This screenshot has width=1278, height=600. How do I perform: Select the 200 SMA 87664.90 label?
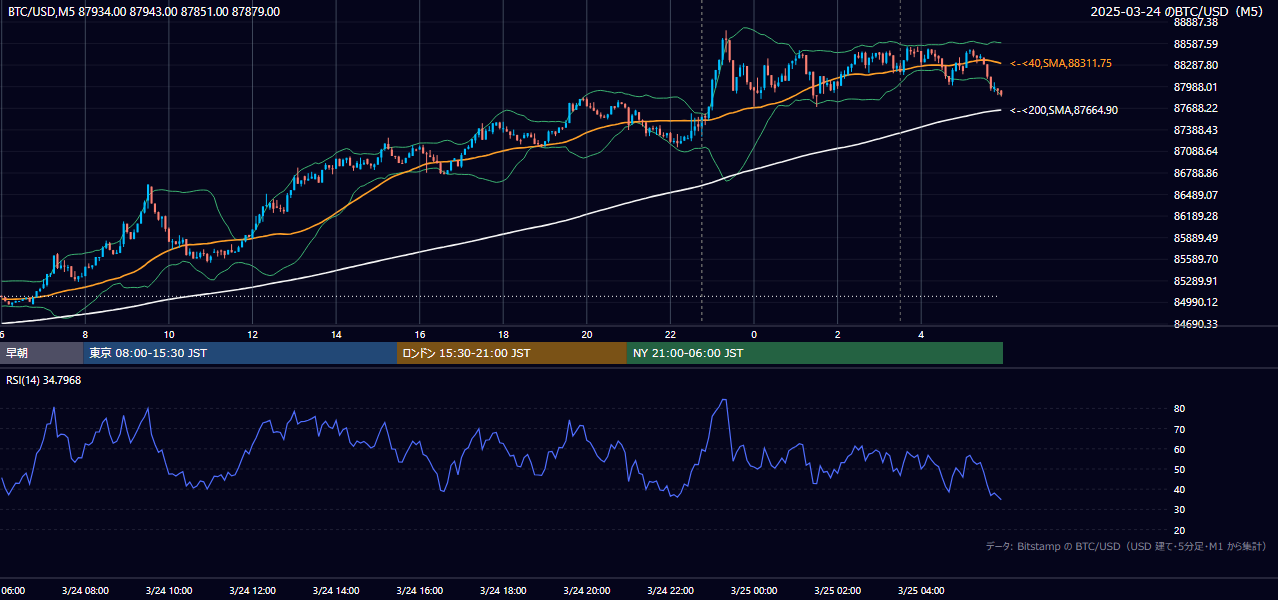pos(1064,110)
